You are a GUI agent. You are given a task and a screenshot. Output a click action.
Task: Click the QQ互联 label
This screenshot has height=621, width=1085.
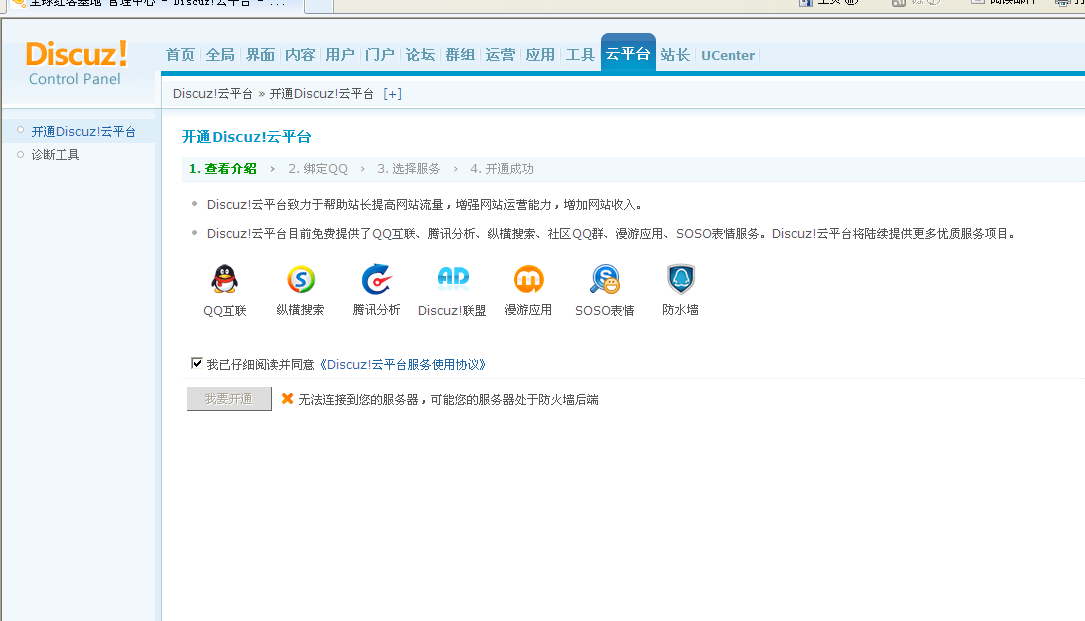[x=225, y=310]
